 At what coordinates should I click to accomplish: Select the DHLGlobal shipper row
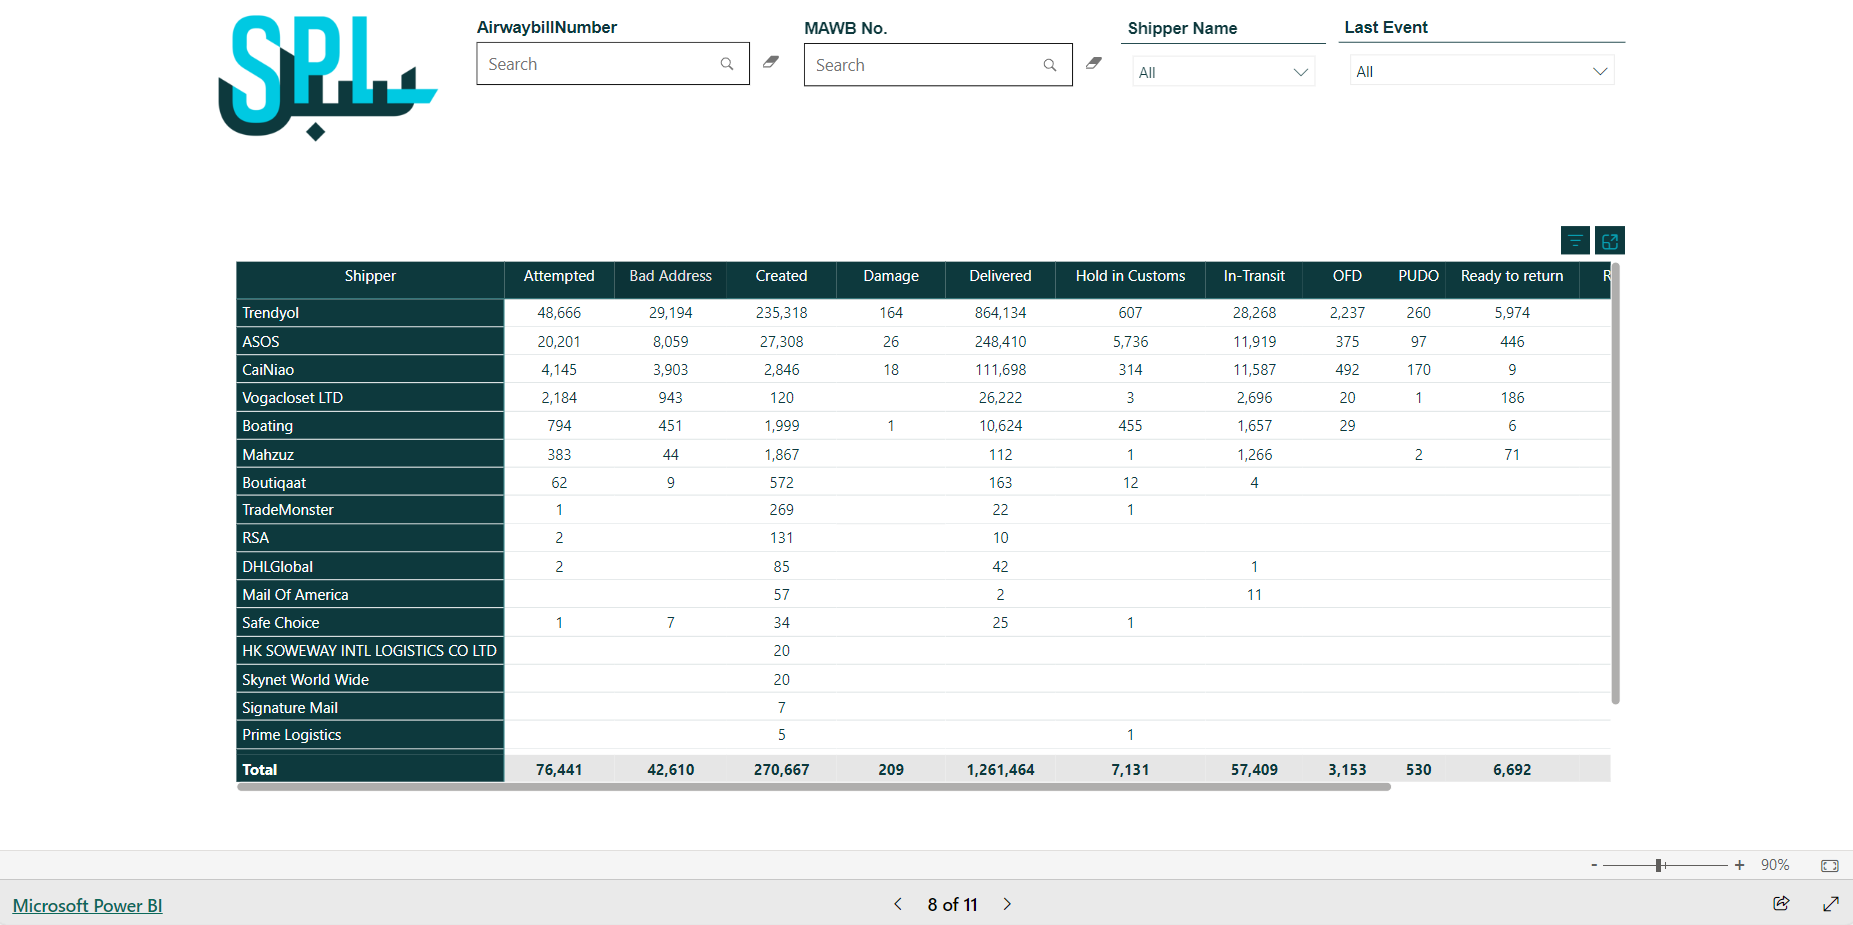(x=370, y=566)
